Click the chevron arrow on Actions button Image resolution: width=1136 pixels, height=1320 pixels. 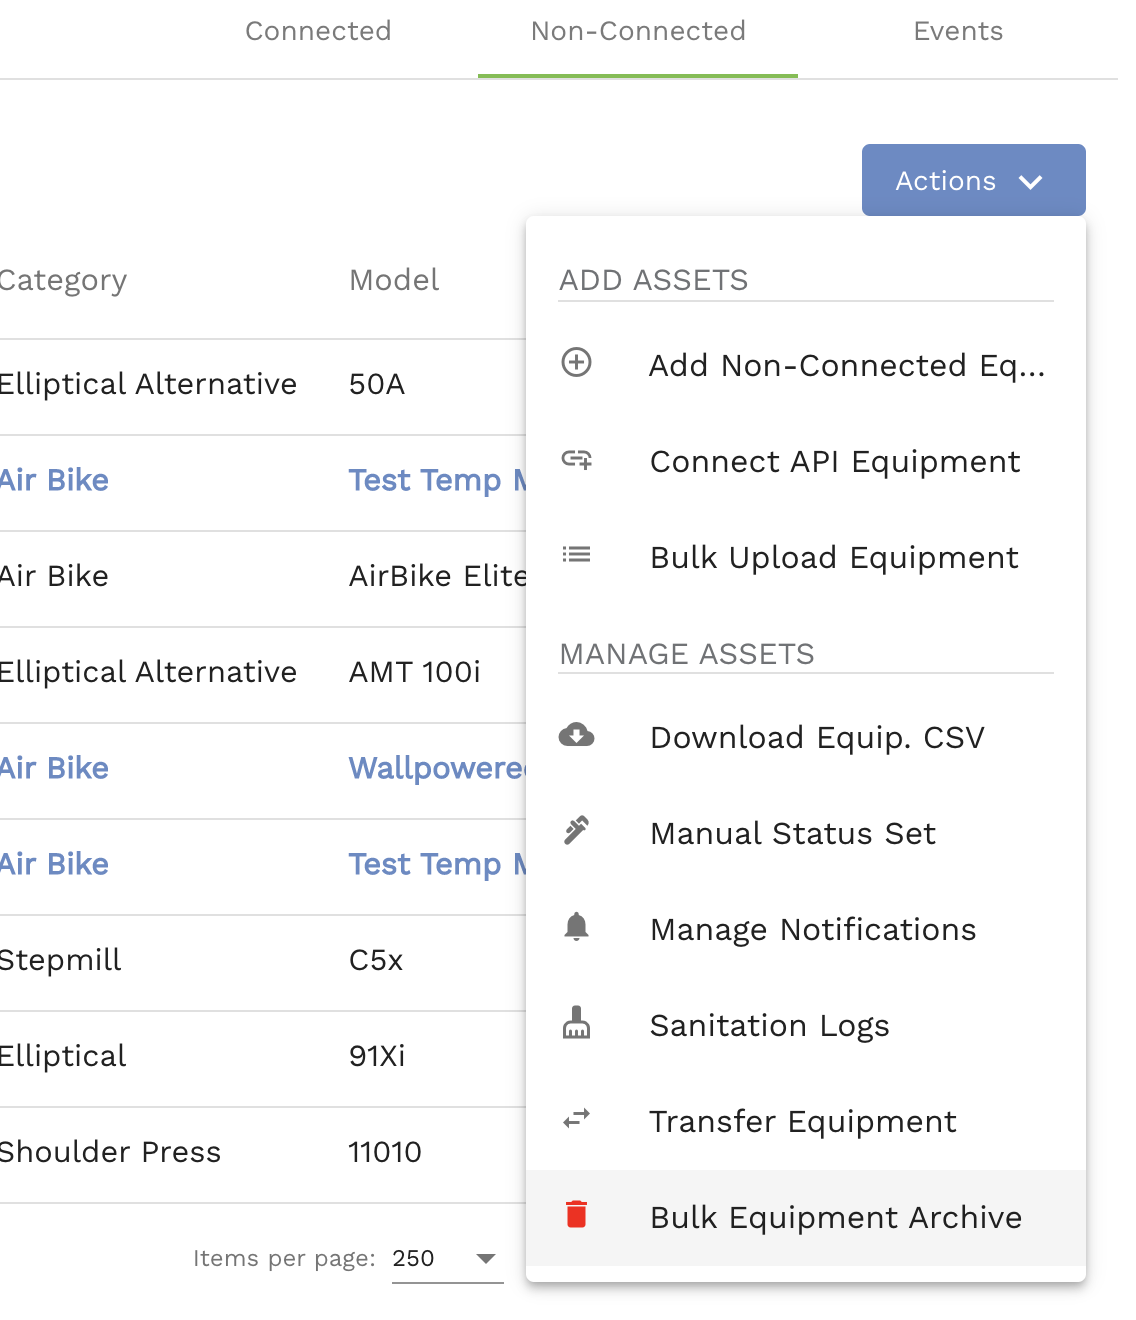point(1030,182)
